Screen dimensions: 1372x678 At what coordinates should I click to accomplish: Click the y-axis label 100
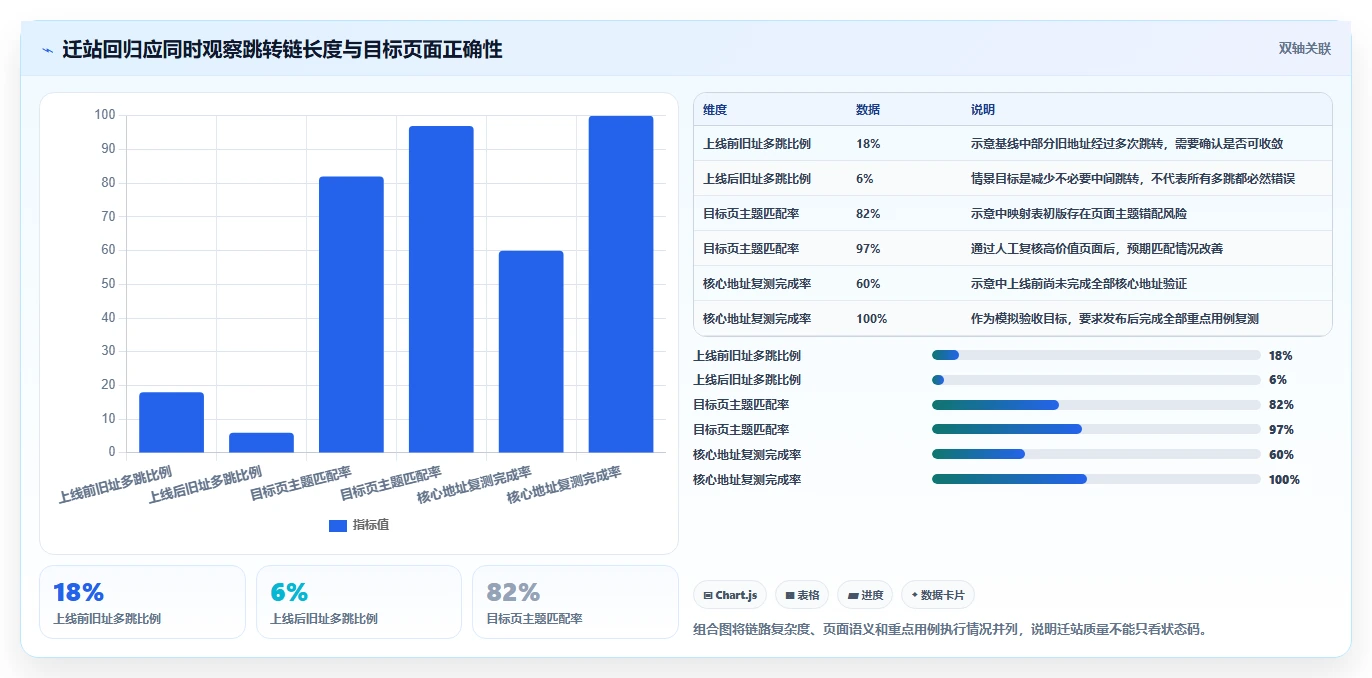[105, 115]
